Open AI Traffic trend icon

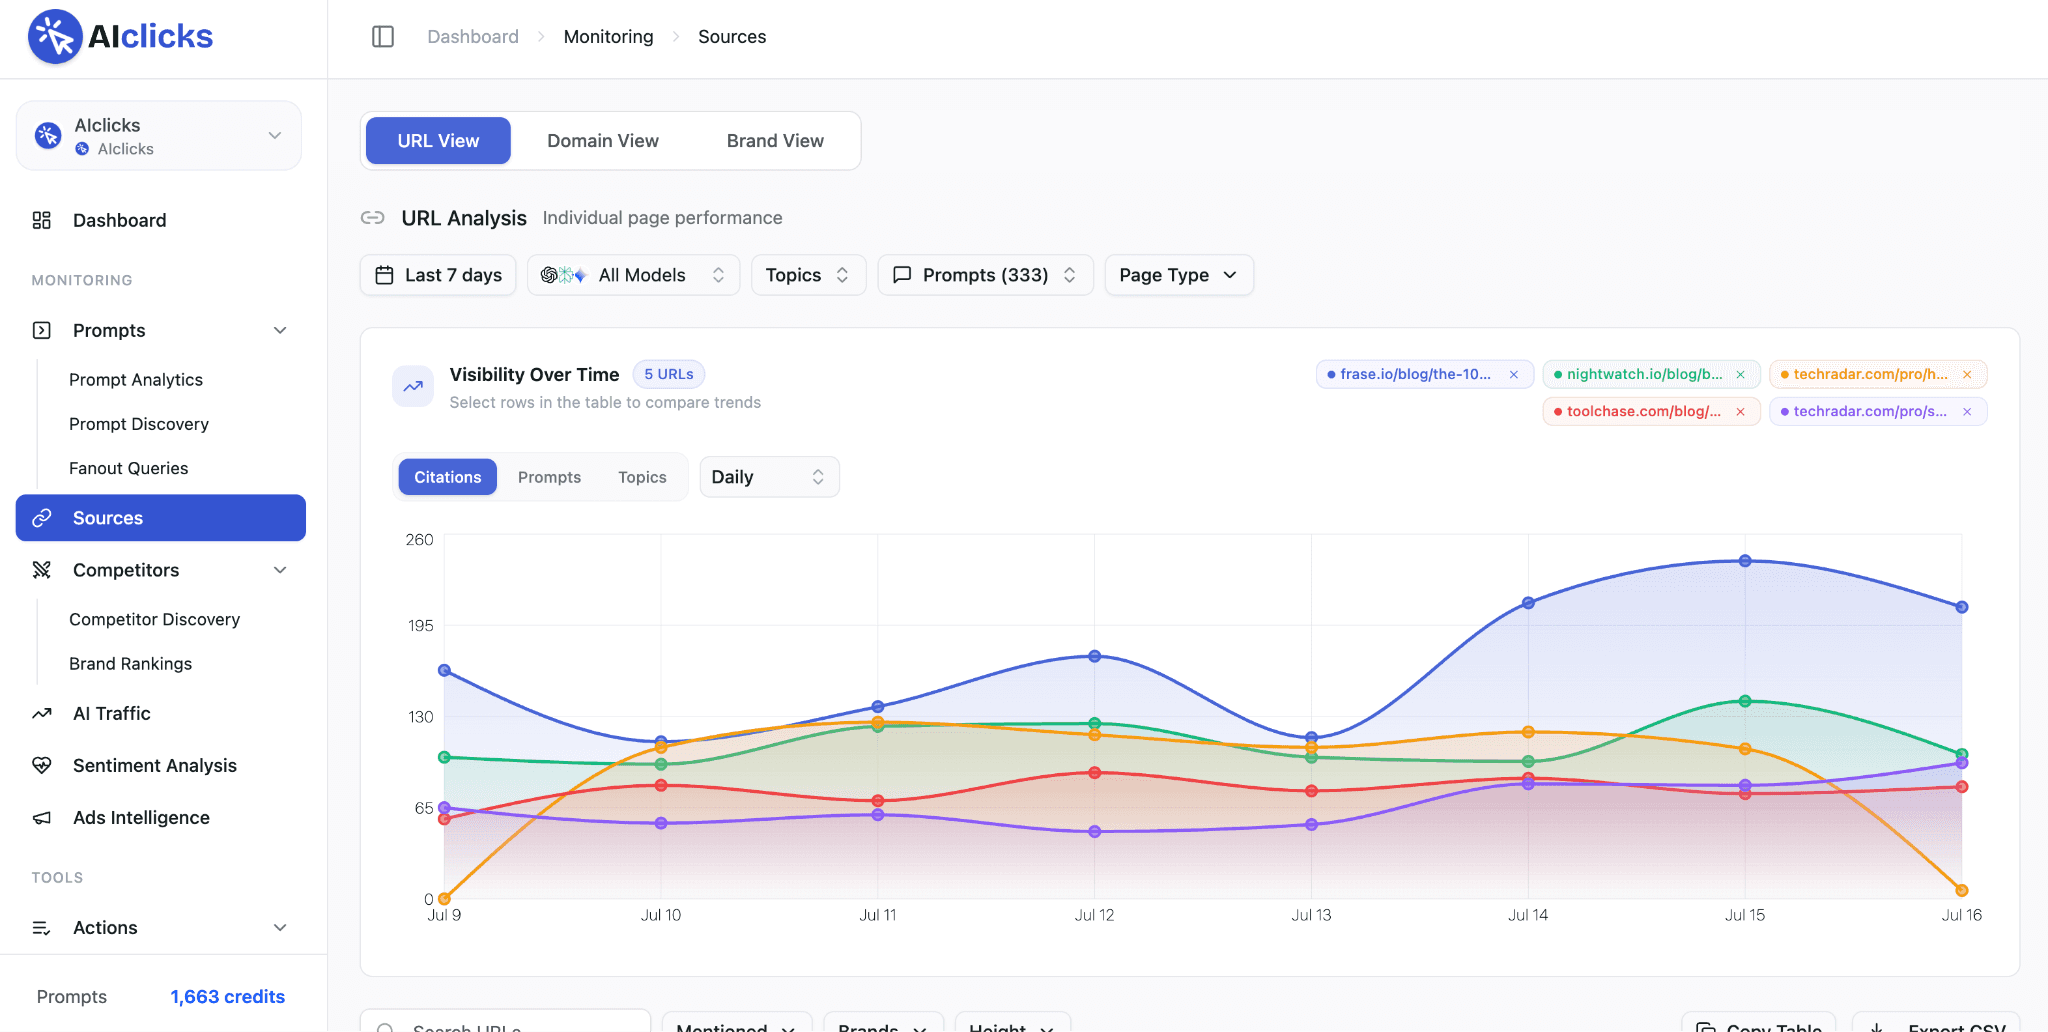42,714
